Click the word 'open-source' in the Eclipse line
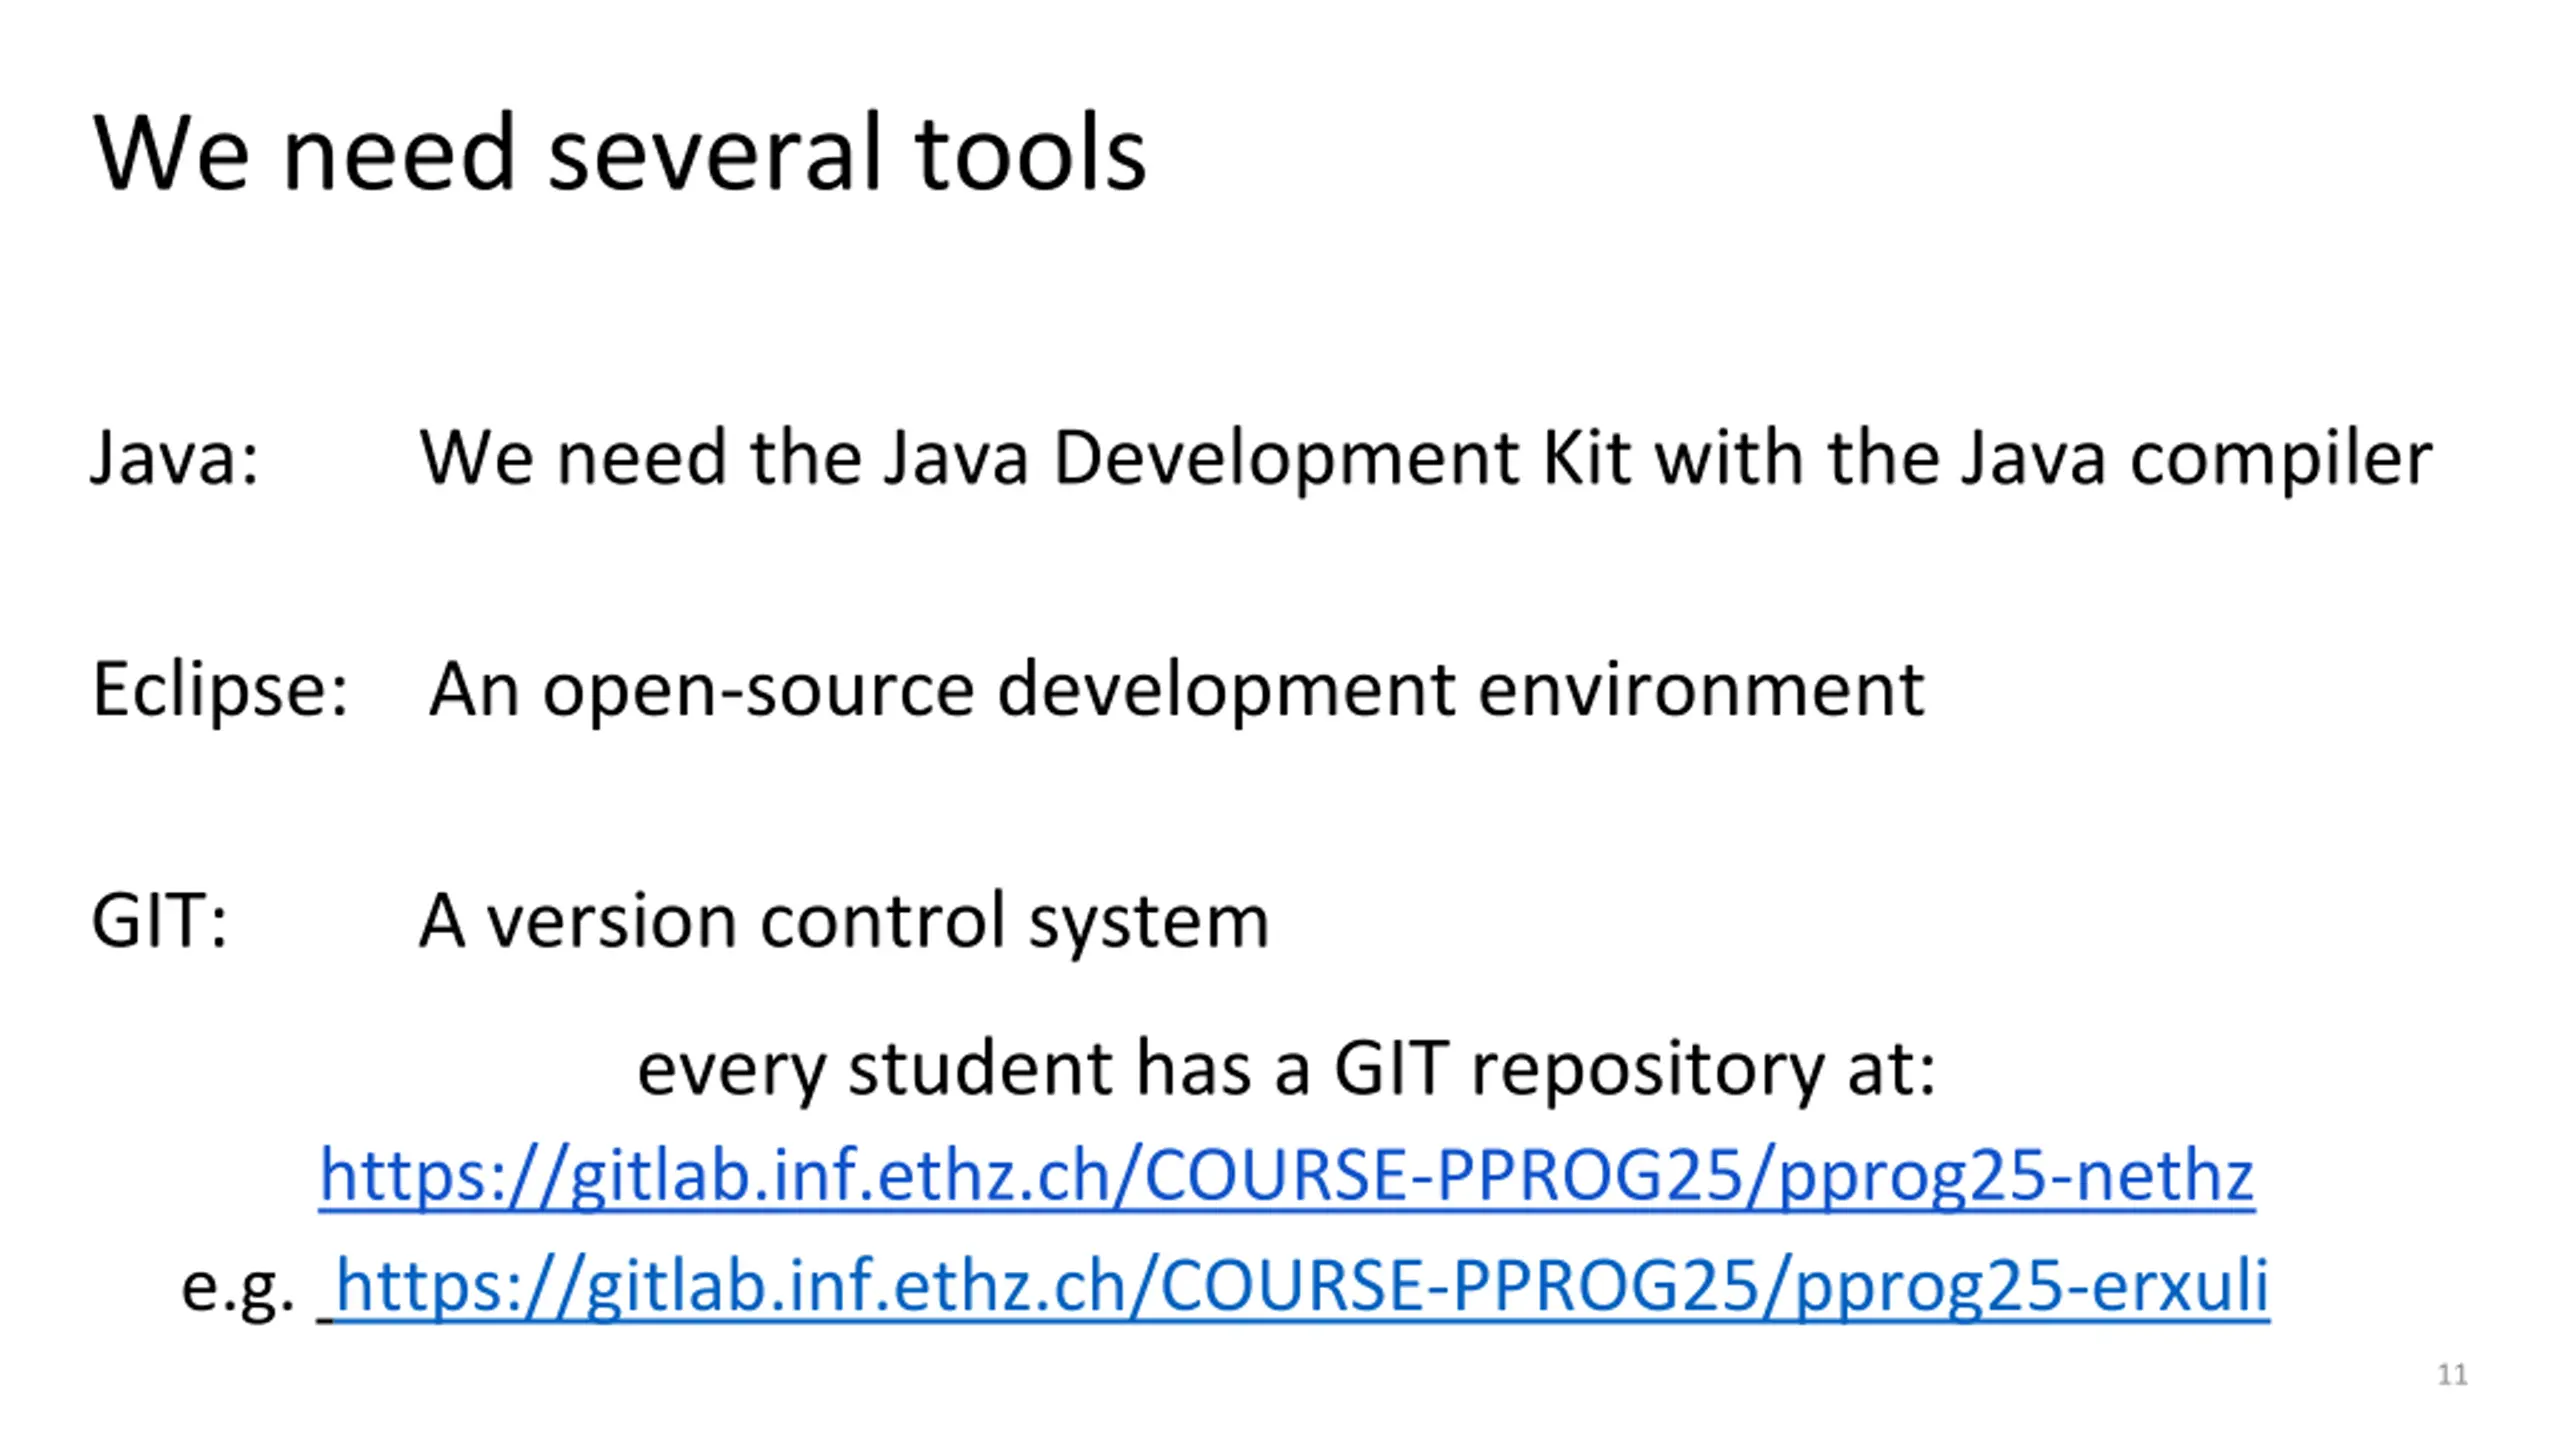This screenshot has width=2560, height=1440. [759, 692]
